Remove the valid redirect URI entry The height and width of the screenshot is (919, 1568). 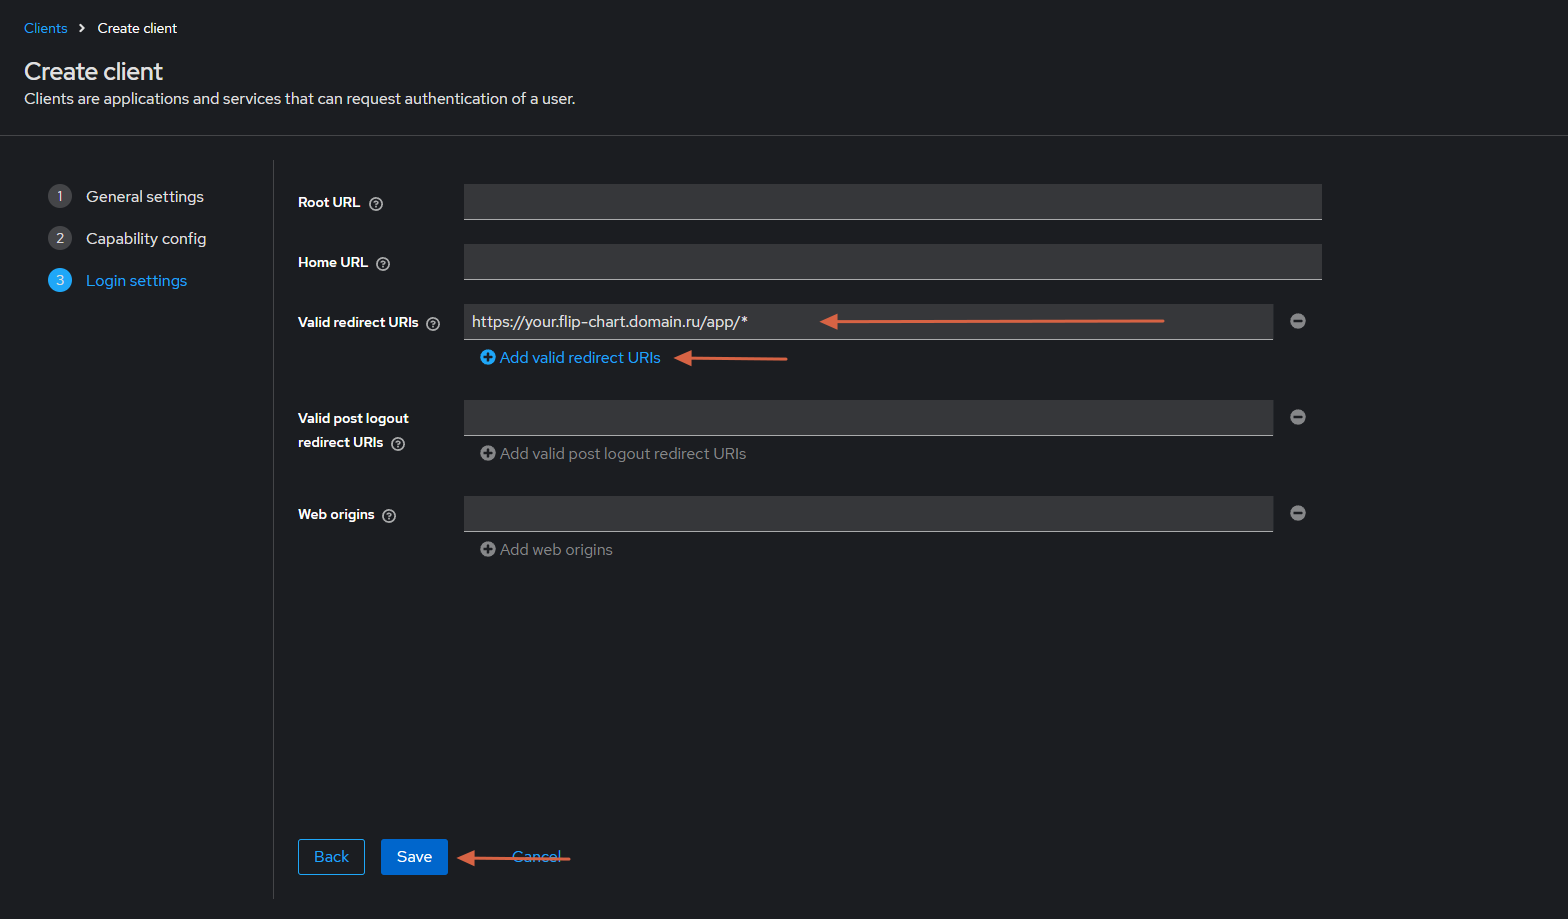(x=1298, y=321)
